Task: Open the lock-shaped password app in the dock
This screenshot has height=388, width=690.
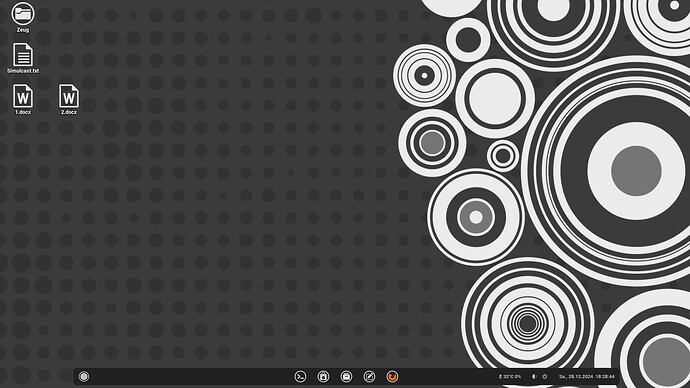Action: point(323,377)
